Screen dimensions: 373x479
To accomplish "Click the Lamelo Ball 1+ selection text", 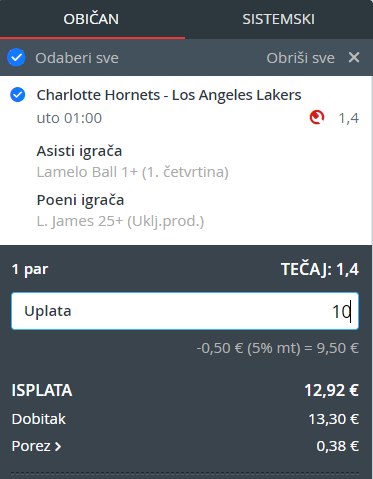I will click(x=133, y=172).
